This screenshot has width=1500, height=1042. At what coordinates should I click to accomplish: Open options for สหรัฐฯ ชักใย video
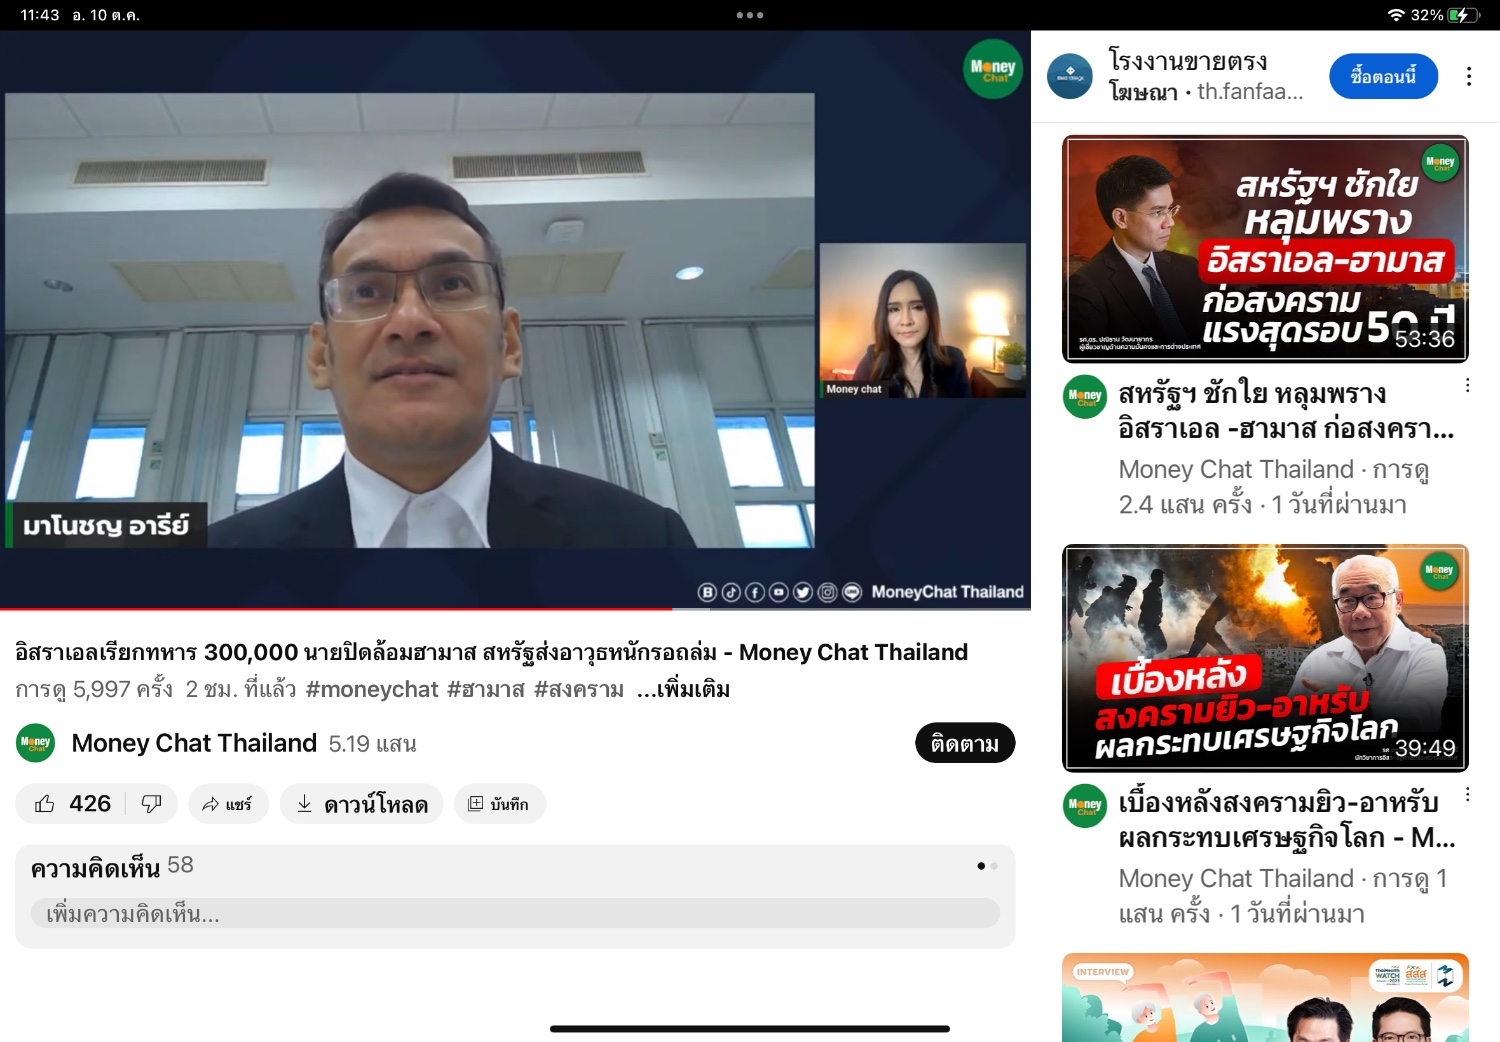click(1467, 385)
